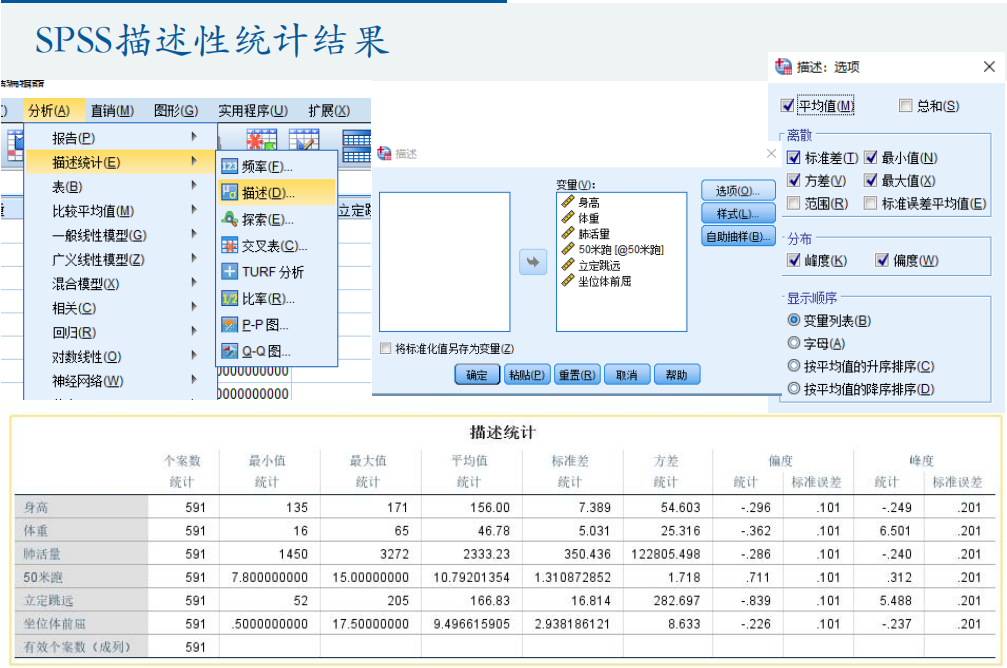Select the 身高 variable ruler icon
The image size is (1007, 668).
568,202
